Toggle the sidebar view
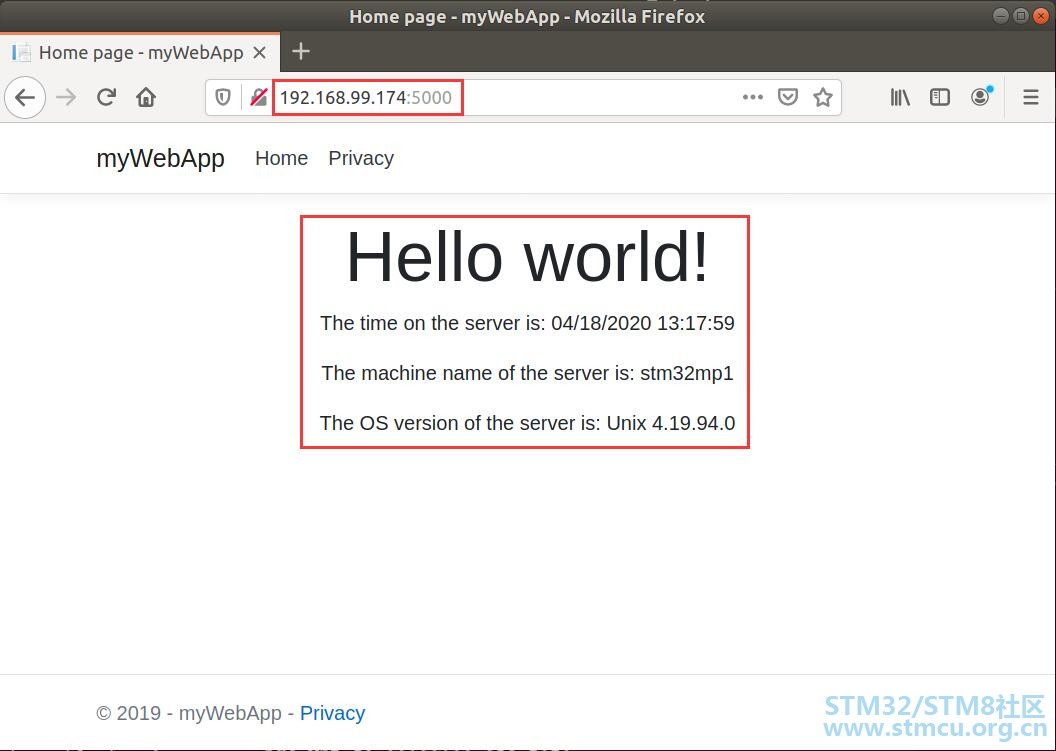 coord(940,97)
